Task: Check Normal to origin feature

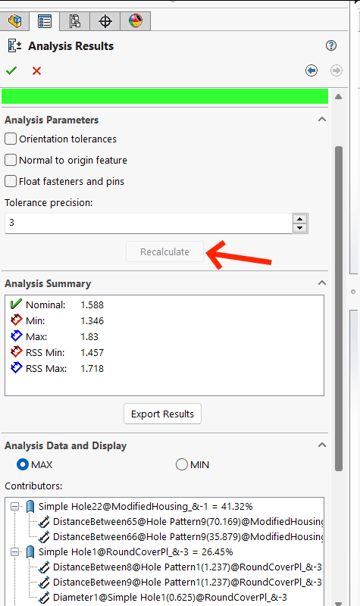Action: coord(11,160)
